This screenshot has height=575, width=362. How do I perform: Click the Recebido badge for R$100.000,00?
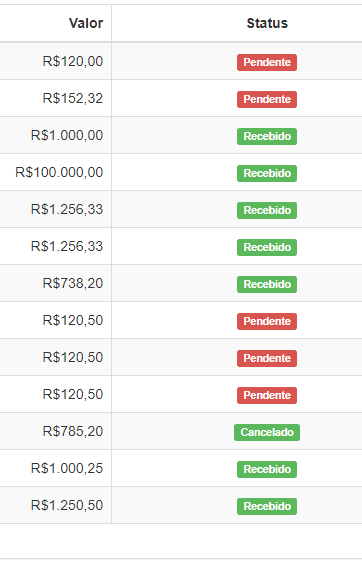[x=267, y=173]
